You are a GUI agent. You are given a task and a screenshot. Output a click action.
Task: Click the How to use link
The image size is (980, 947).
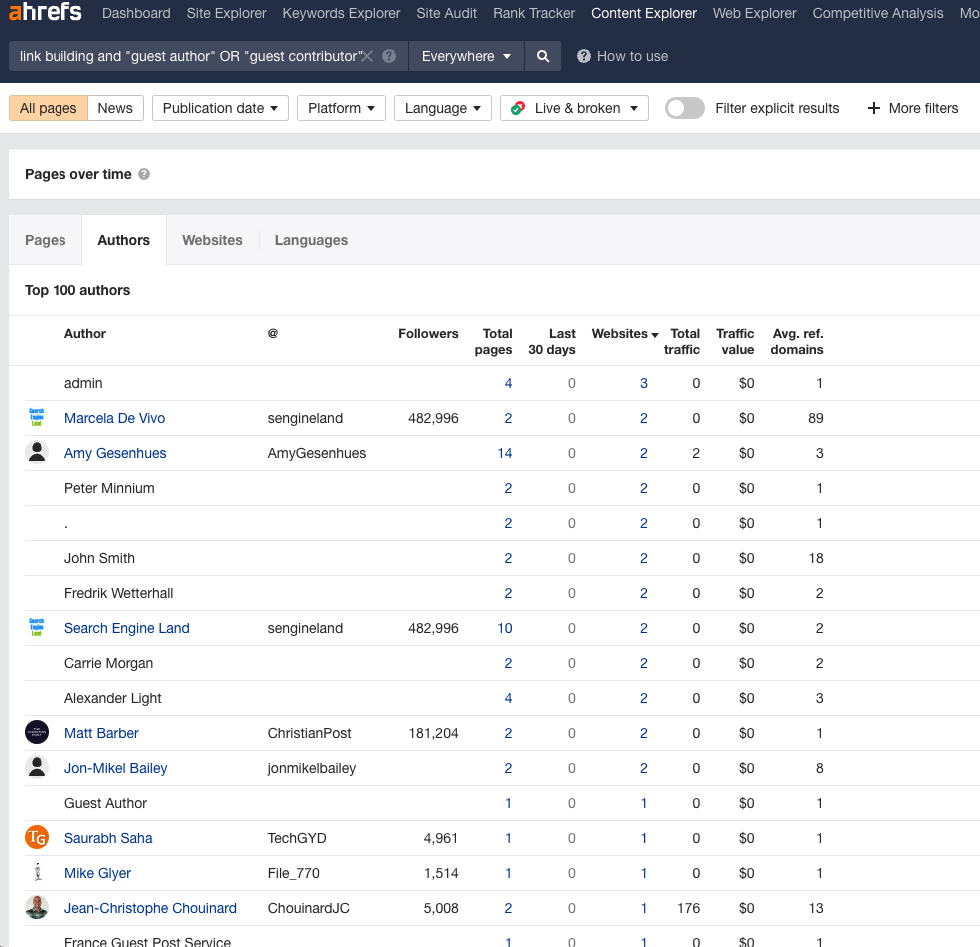tap(632, 56)
